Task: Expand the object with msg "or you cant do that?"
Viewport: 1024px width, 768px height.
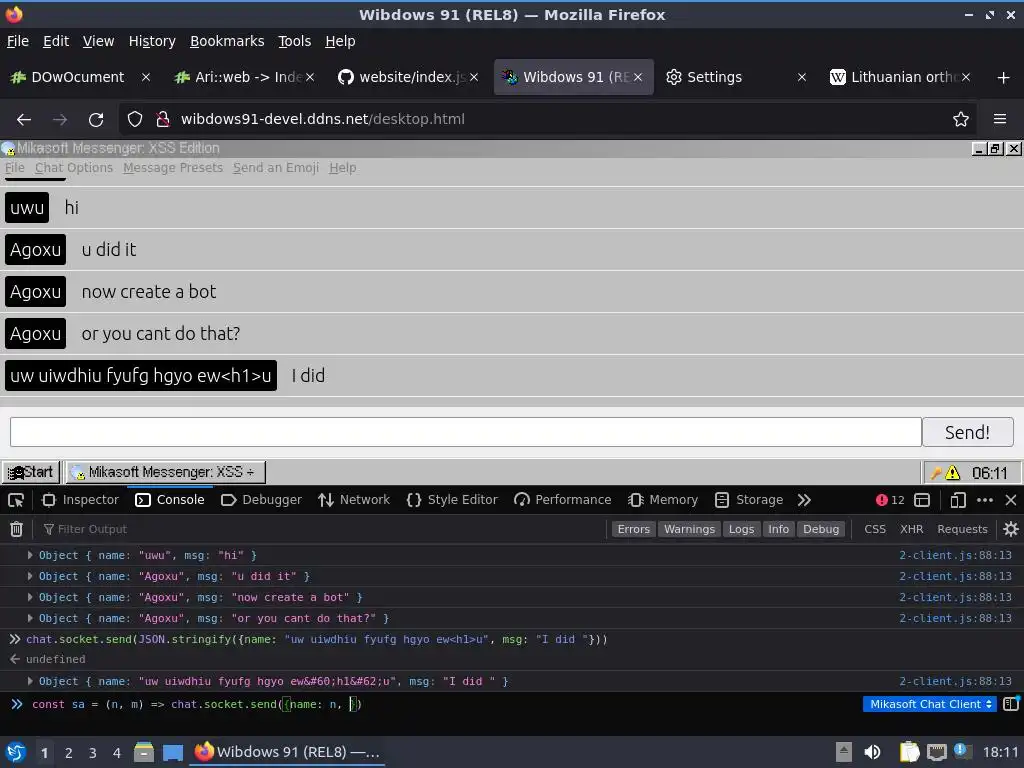Action: pos(30,618)
